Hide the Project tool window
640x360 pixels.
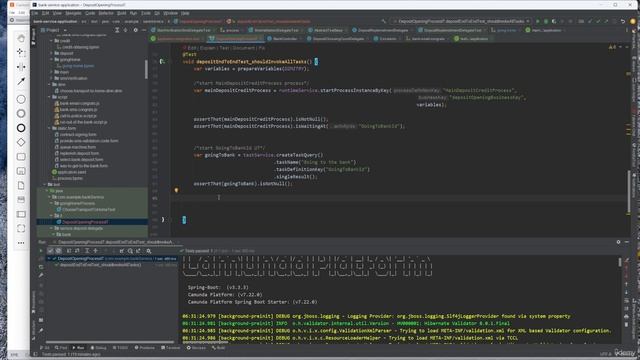click(x=144, y=30)
